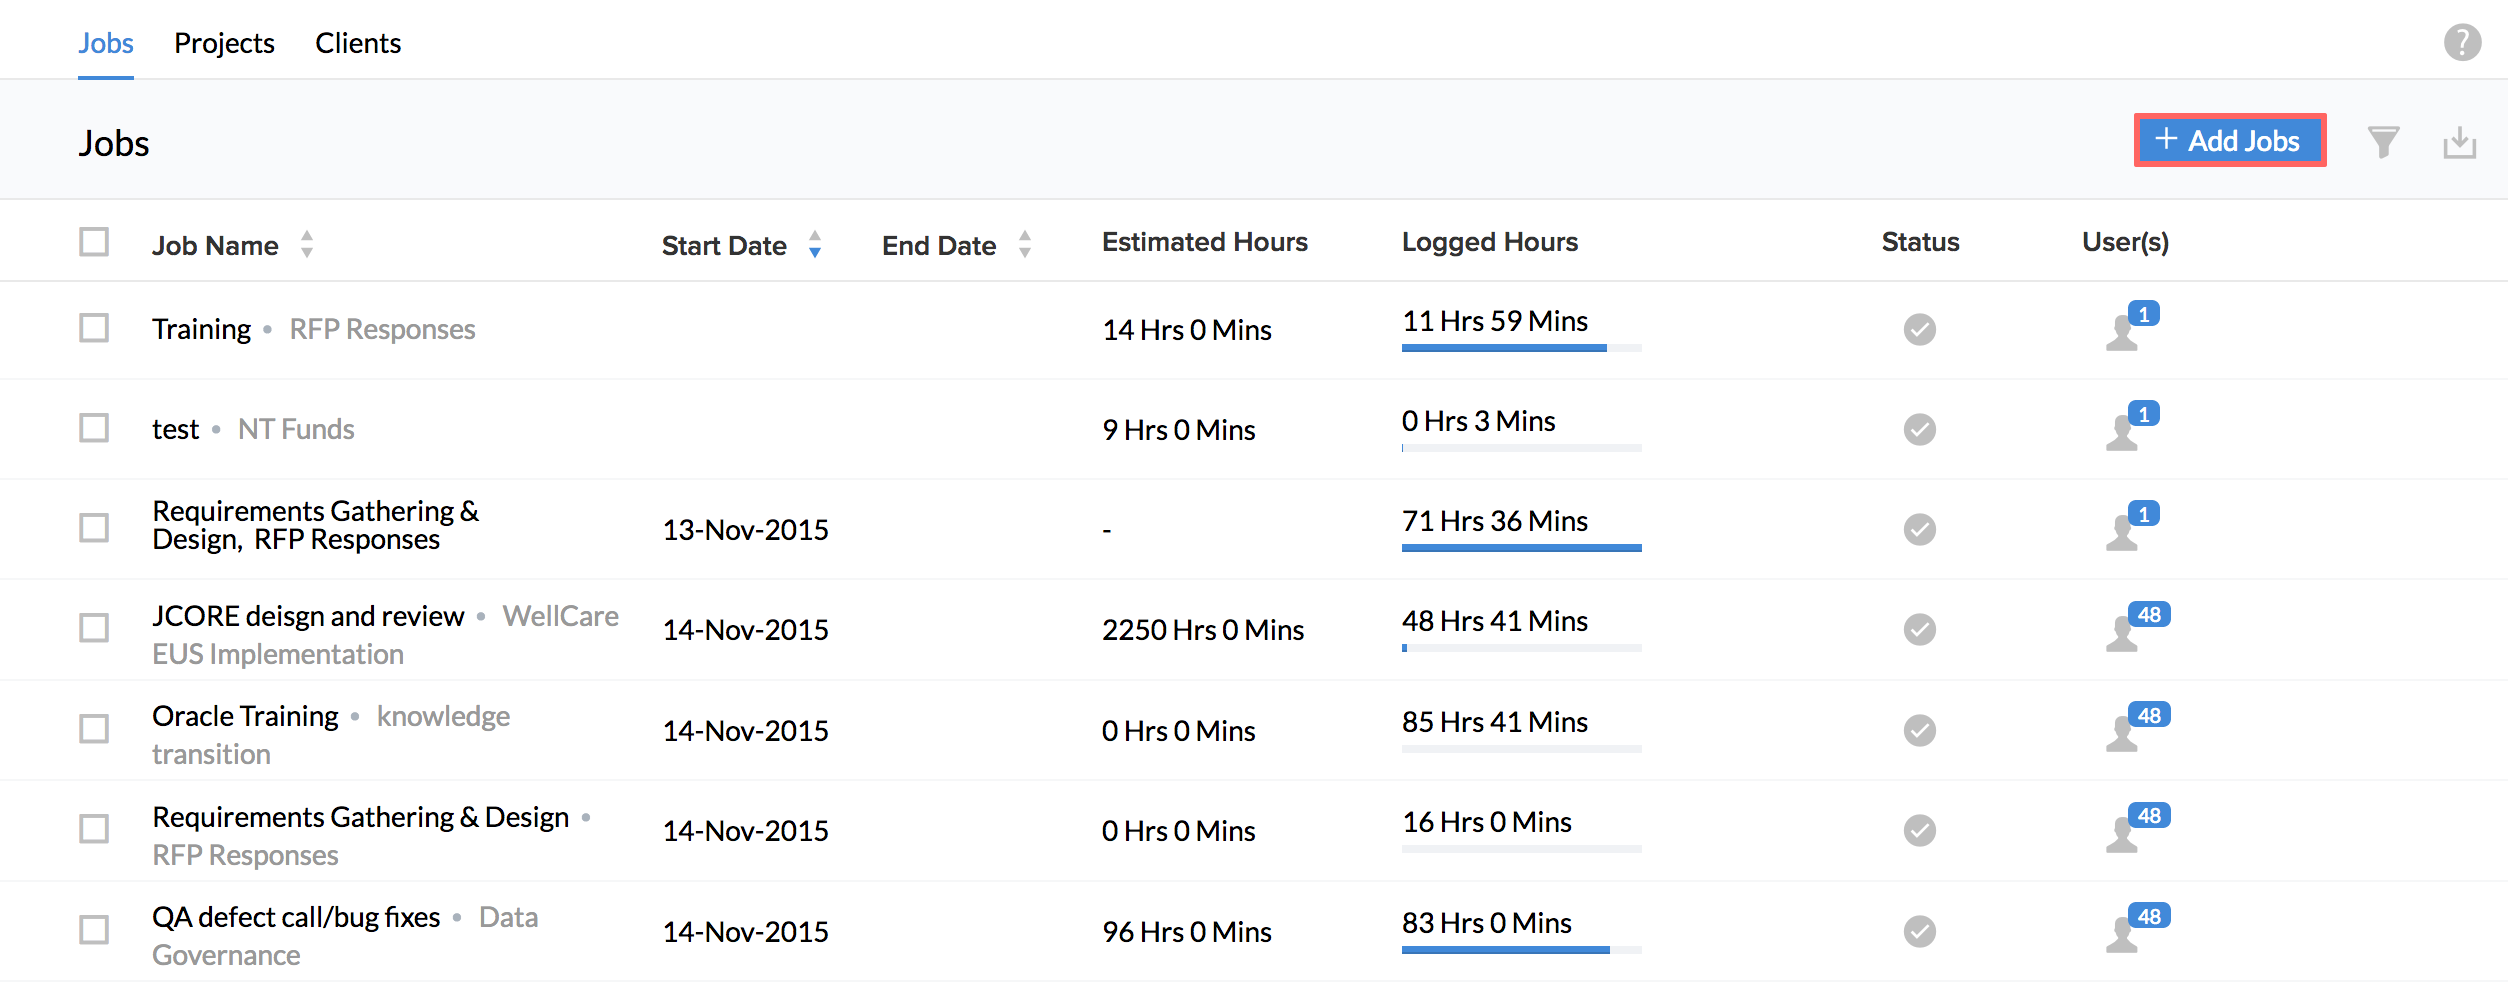This screenshot has width=2508, height=987.
Task: Sort by End Date arrows
Action: pos(1025,245)
